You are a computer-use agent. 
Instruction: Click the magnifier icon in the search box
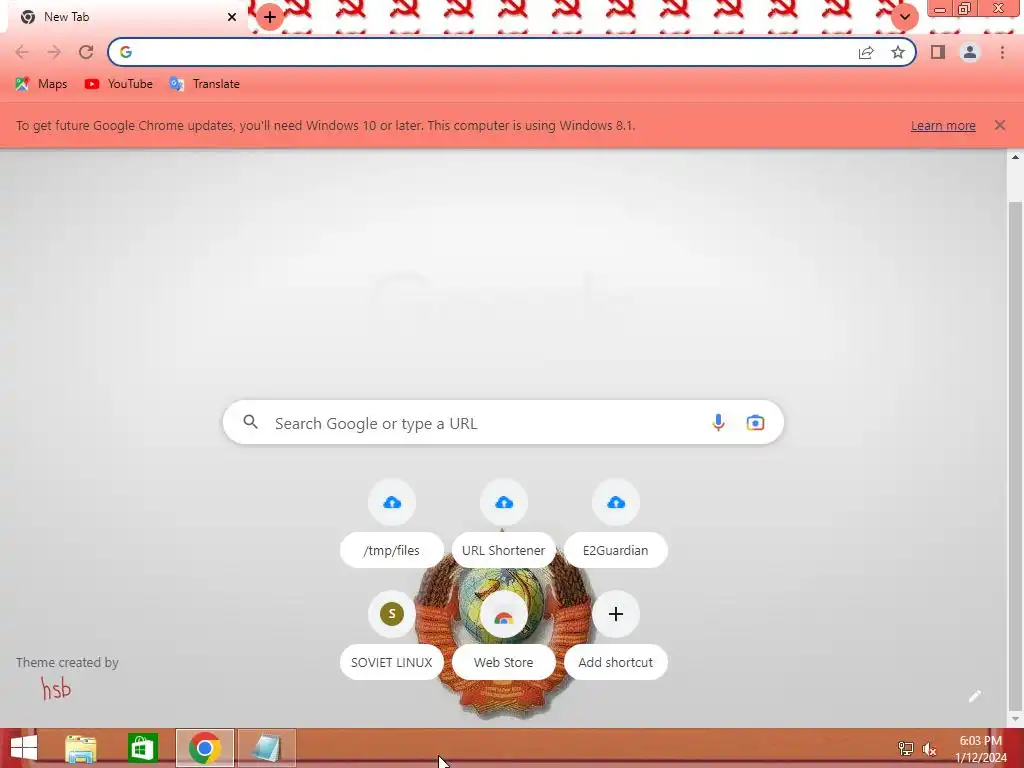pos(251,422)
